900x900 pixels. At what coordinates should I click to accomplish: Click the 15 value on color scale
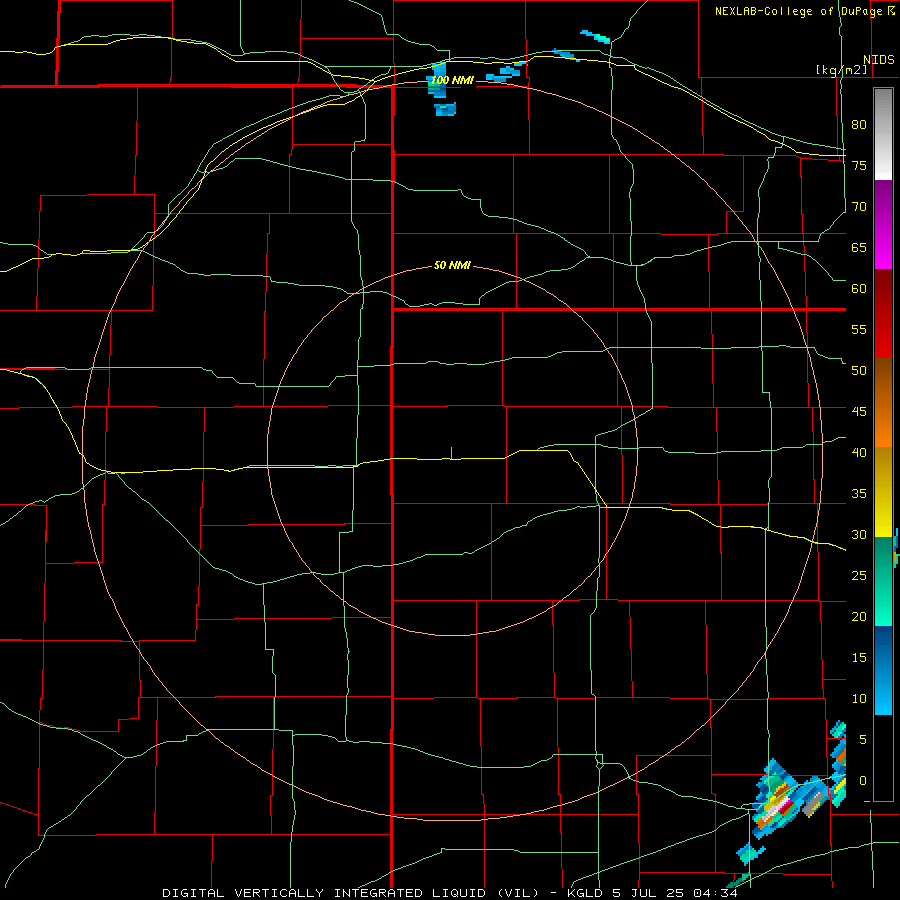(x=859, y=658)
